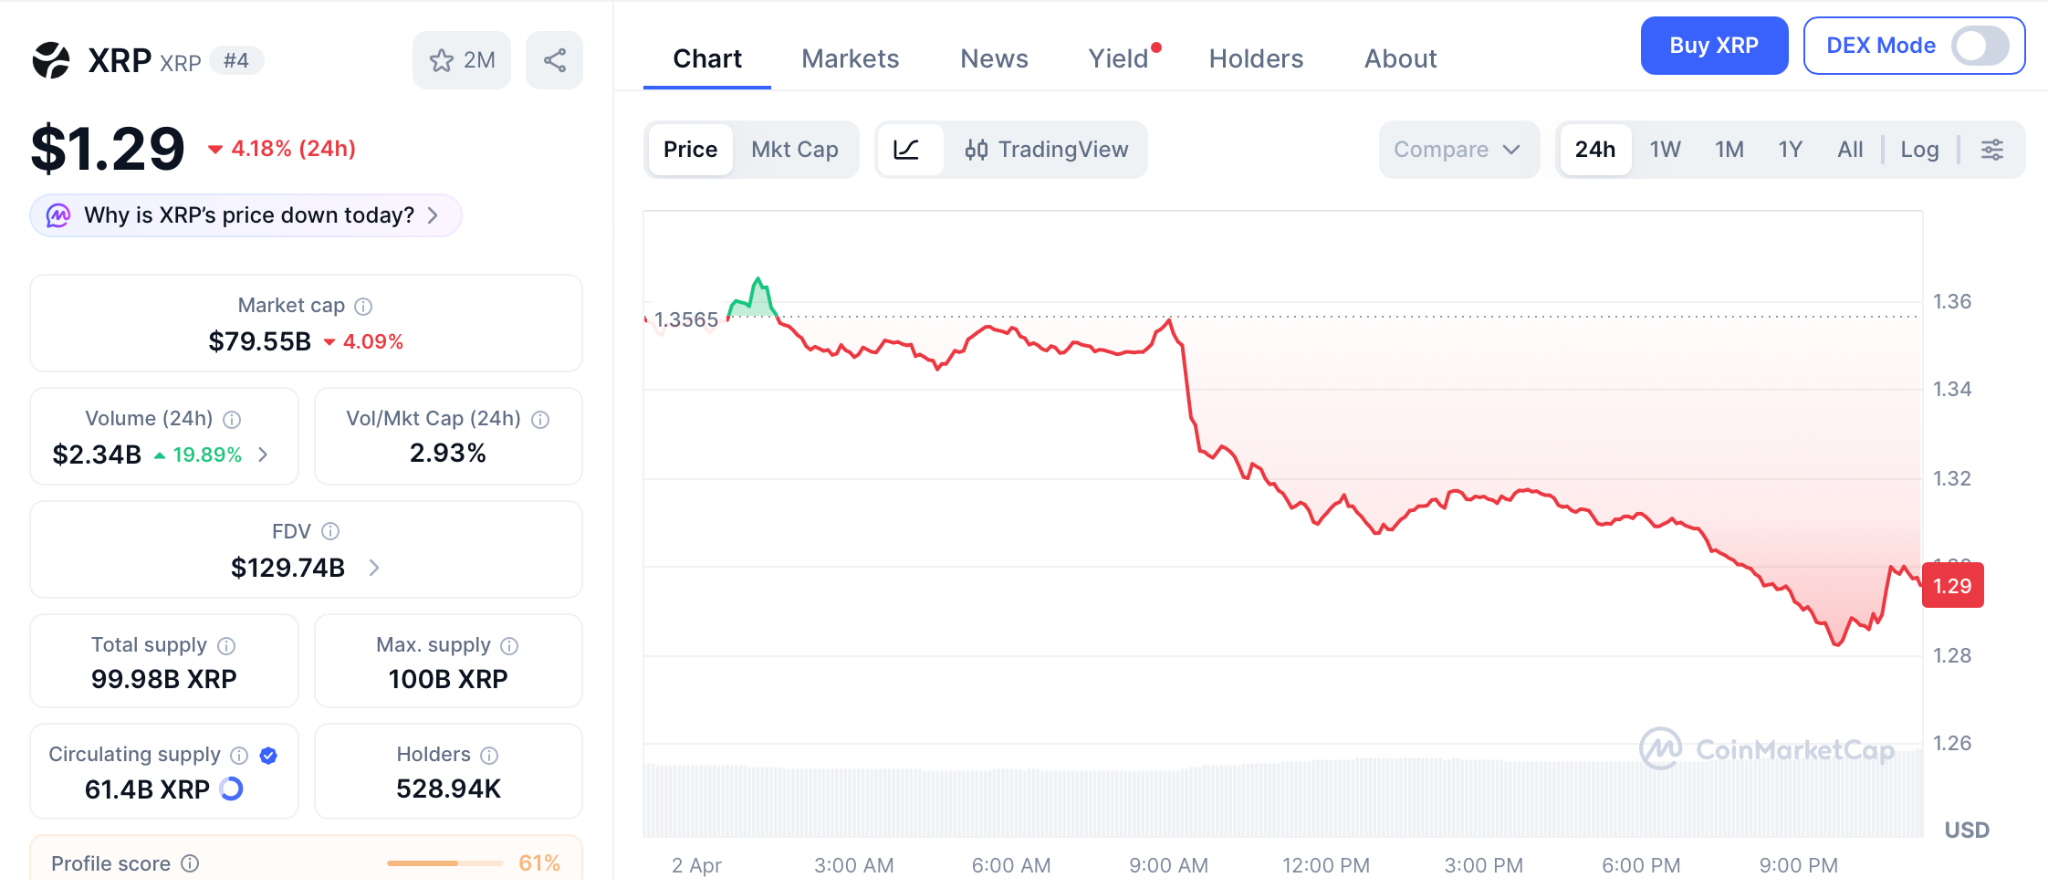This screenshot has height=880, width=2048.
Task: Open the Markets tab
Action: click(x=850, y=59)
